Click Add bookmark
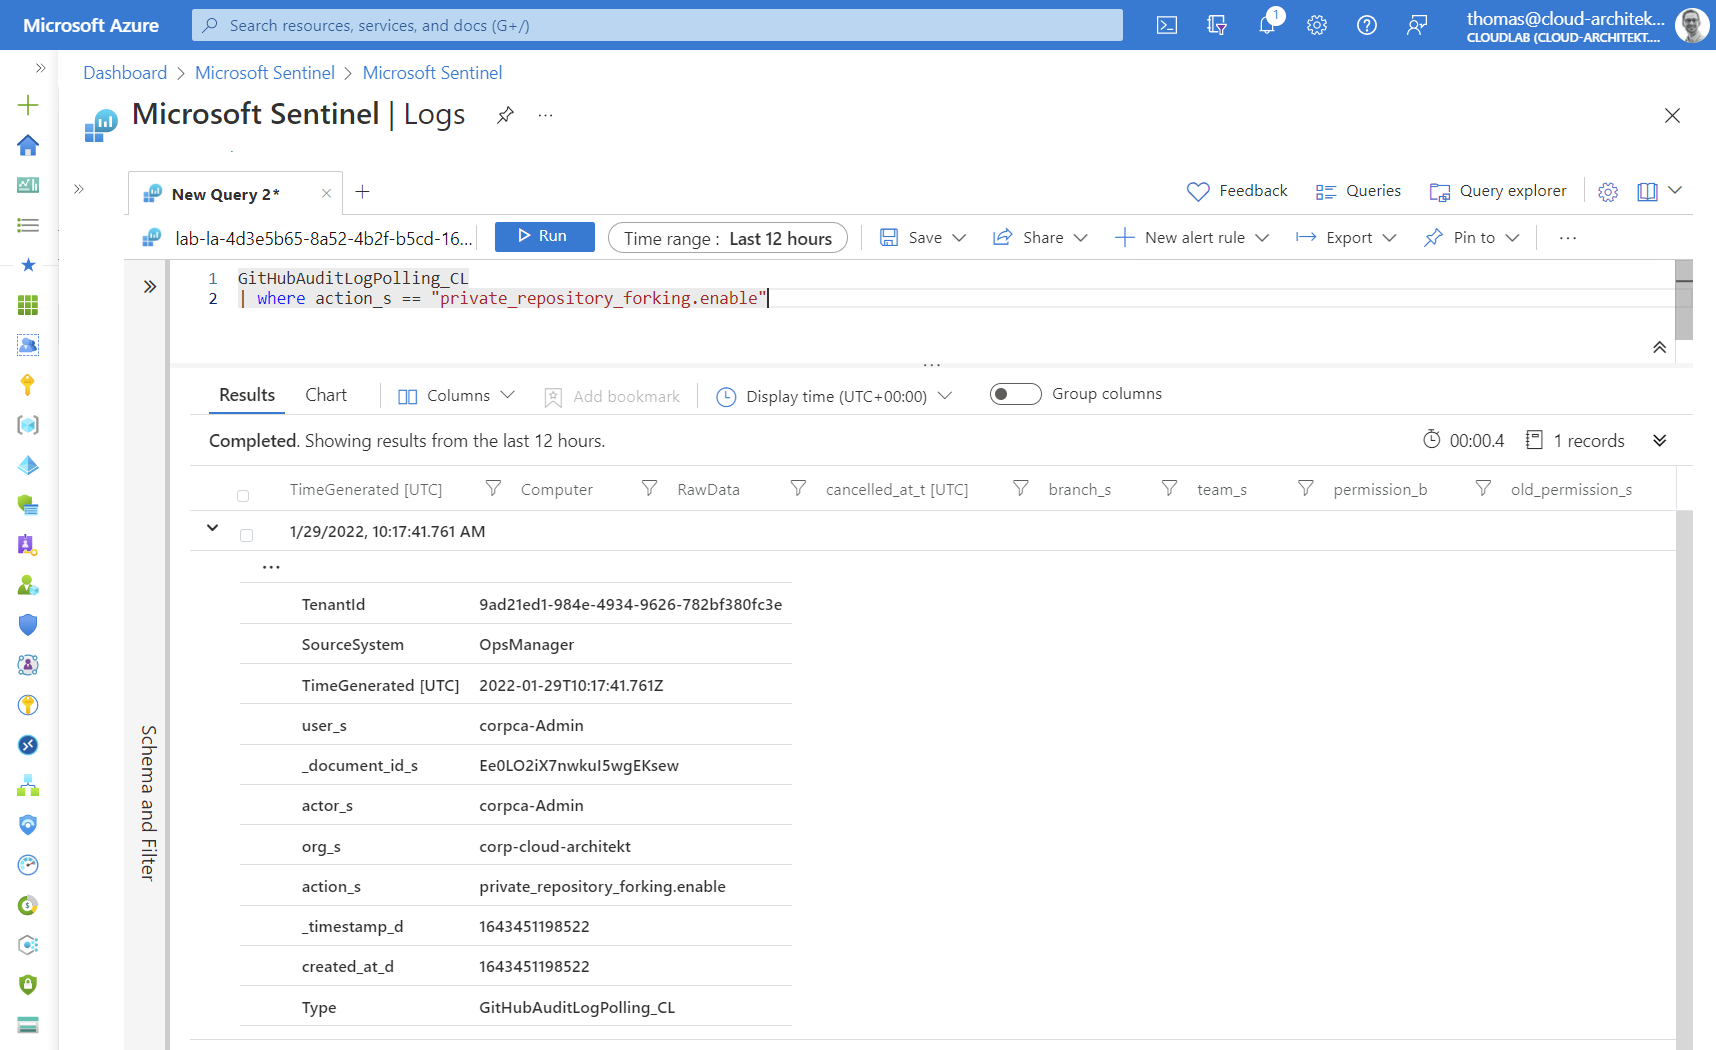 (612, 397)
